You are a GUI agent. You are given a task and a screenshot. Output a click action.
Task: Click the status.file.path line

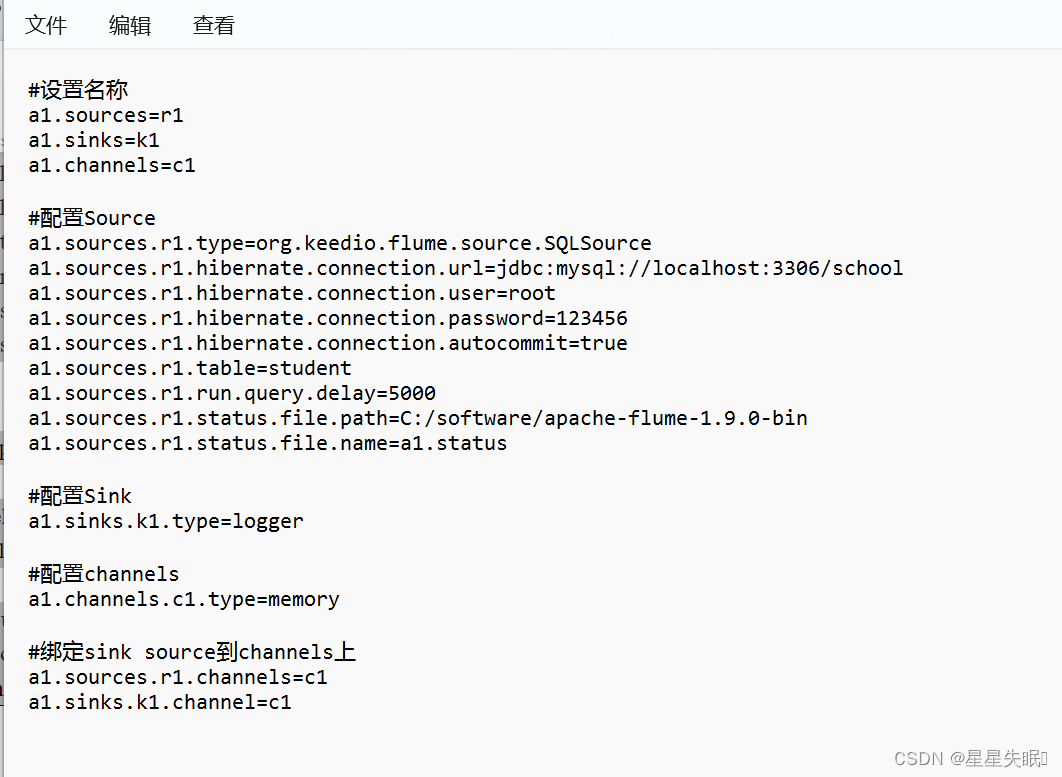point(418,419)
